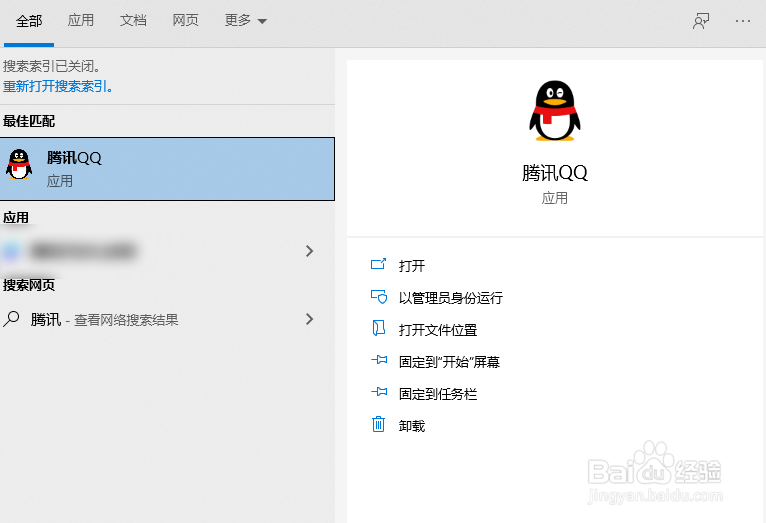
Task: Click the file location icon
Action: tap(379, 329)
